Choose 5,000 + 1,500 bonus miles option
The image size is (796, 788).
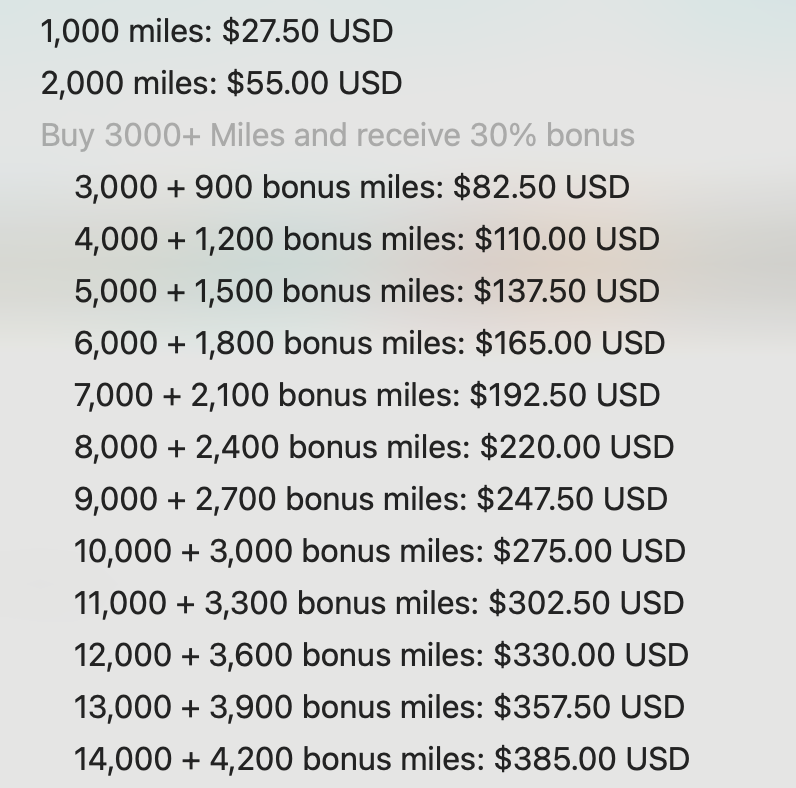click(x=367, y=291)
